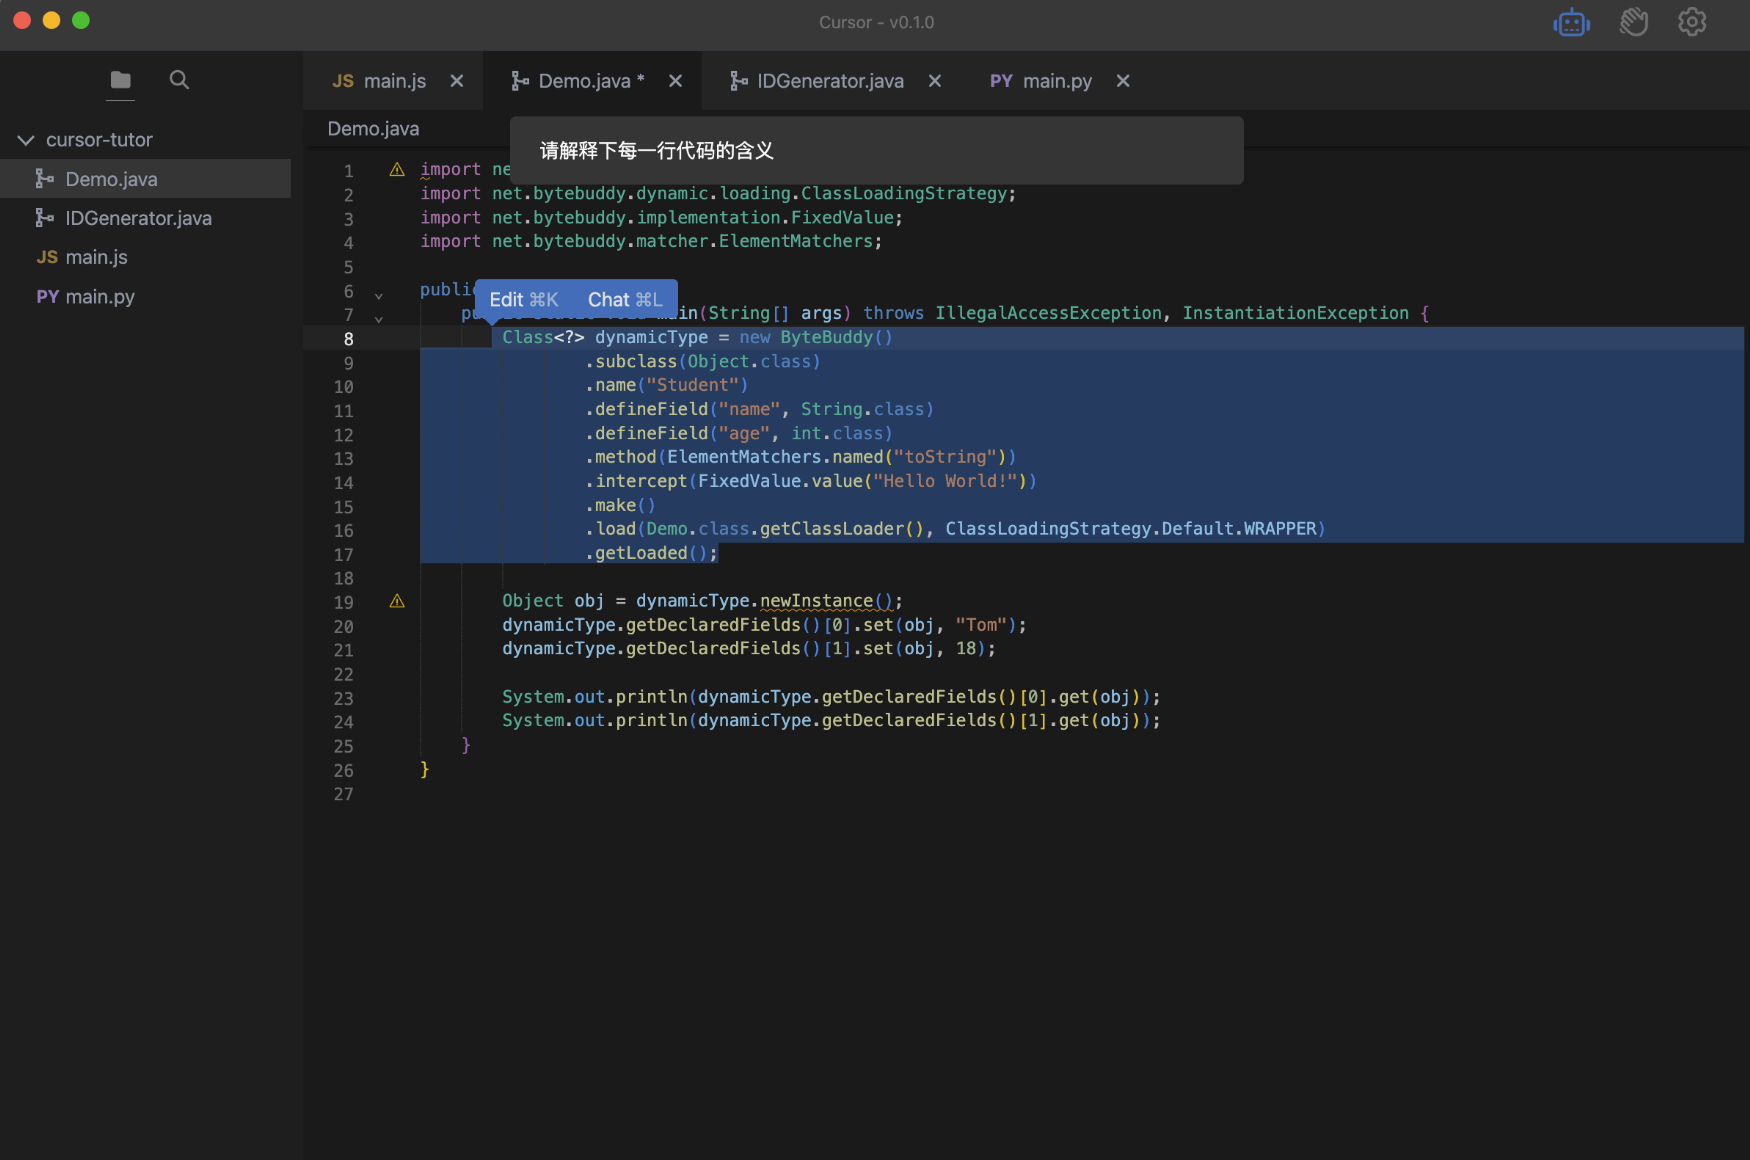
Task: Click the "Tom" string on line 20
Action: point(981,625)
